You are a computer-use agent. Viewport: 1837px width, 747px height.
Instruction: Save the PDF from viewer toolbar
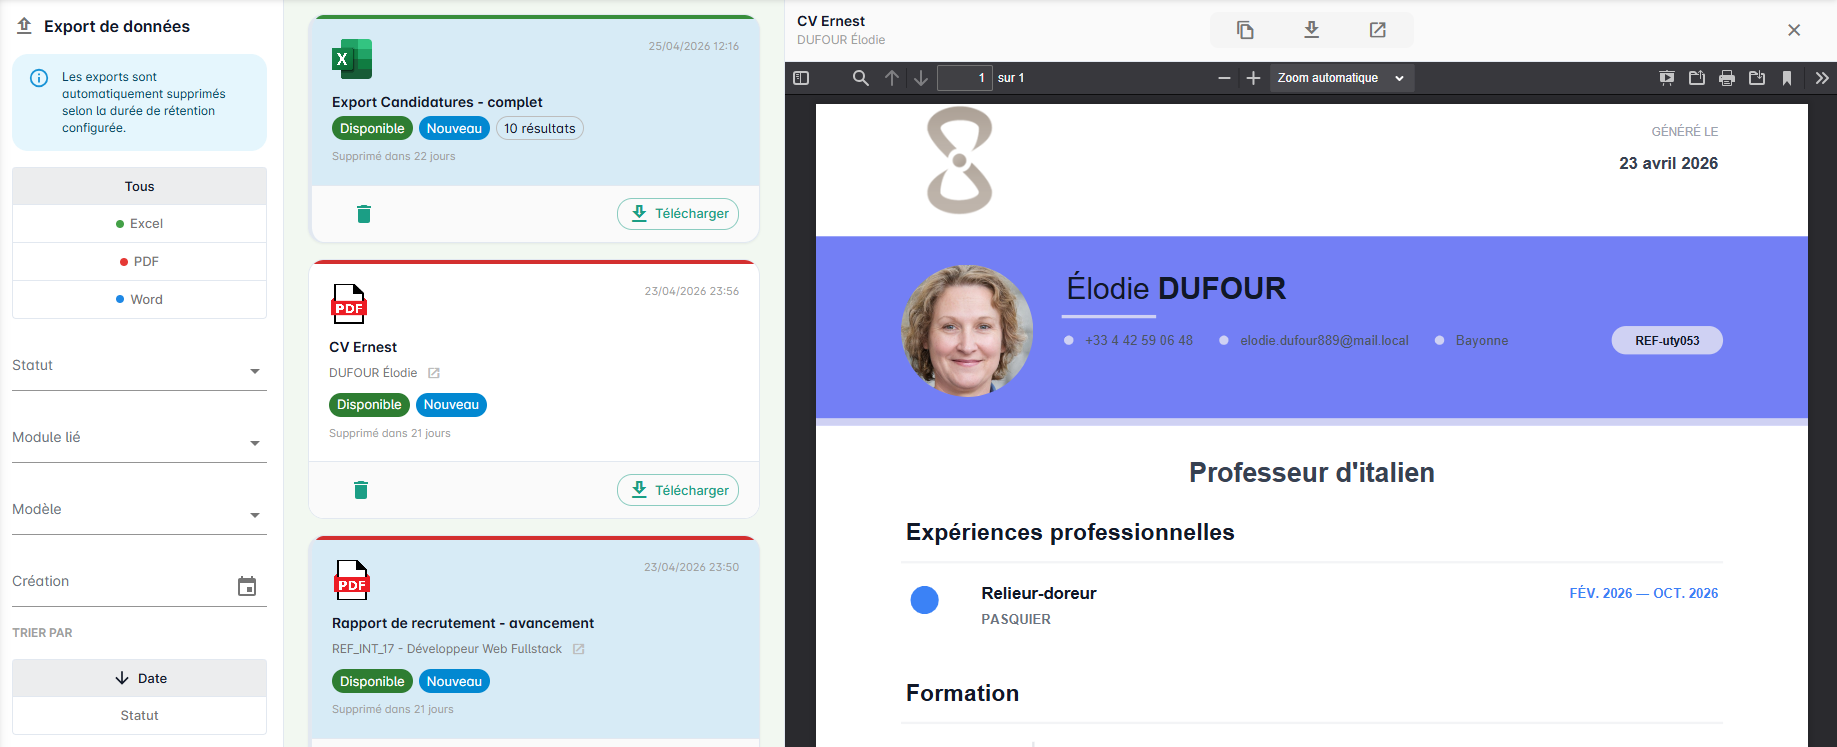(x=1757, y=78)
